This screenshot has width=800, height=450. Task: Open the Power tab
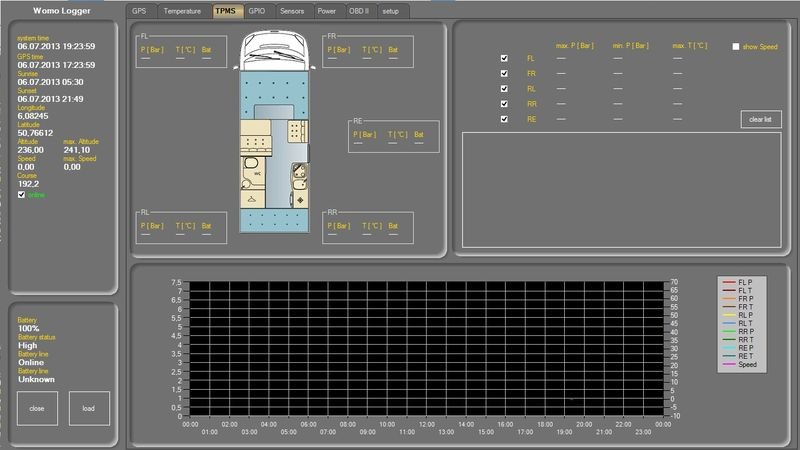326,11
